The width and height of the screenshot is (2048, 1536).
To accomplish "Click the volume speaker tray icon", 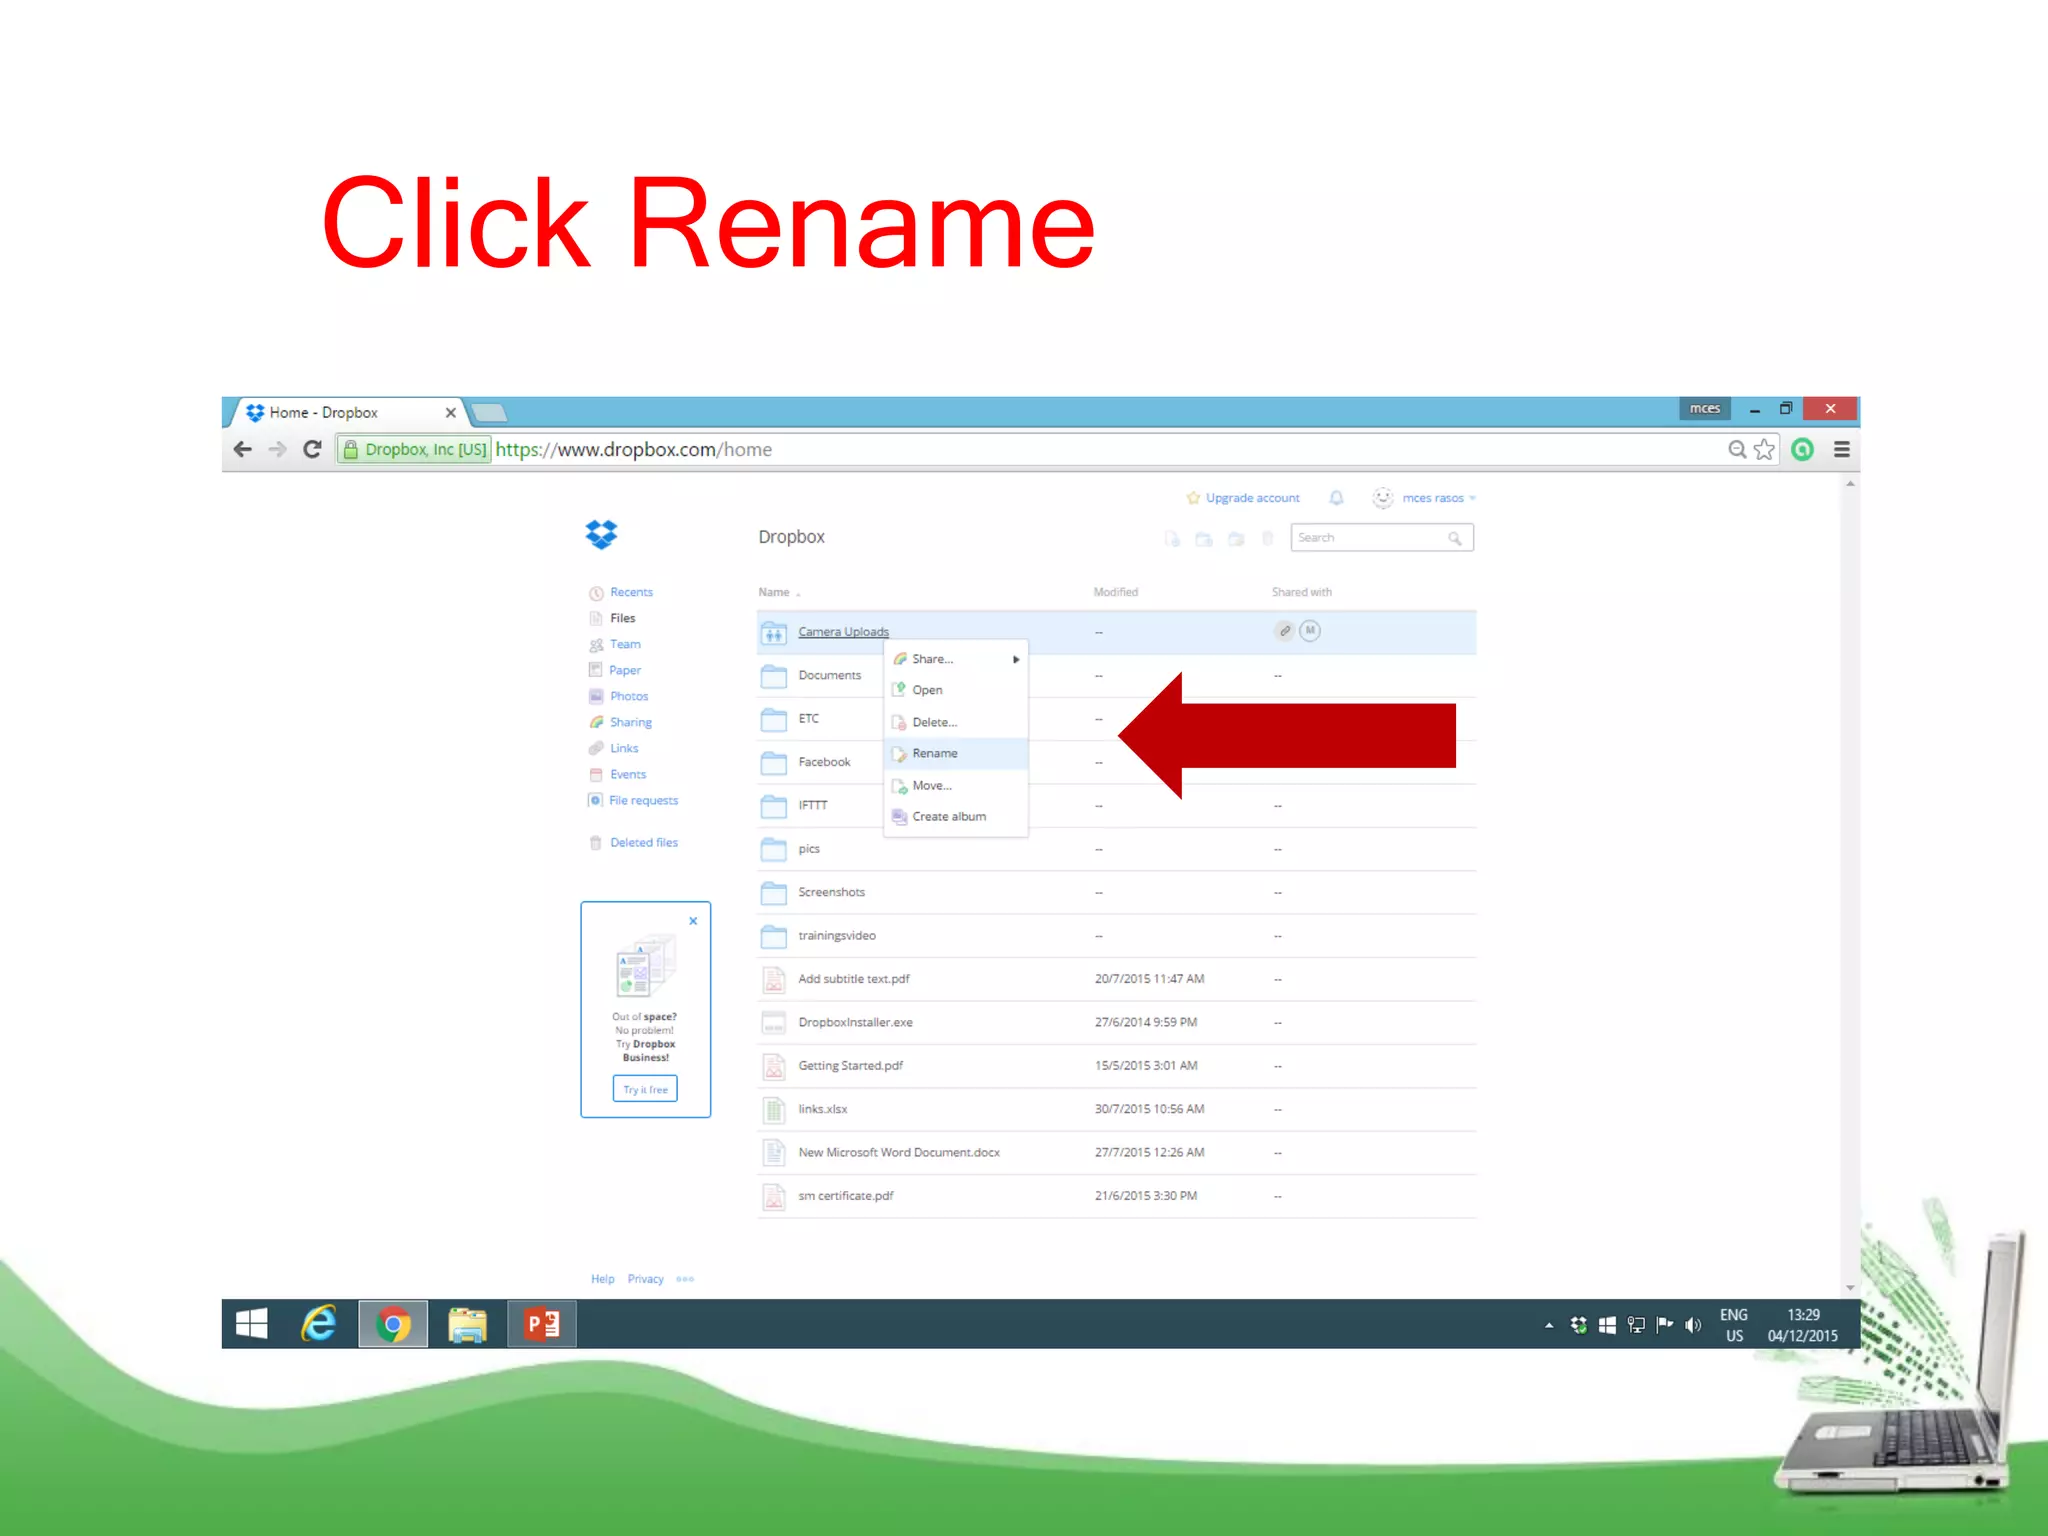I will 1693,1325.
